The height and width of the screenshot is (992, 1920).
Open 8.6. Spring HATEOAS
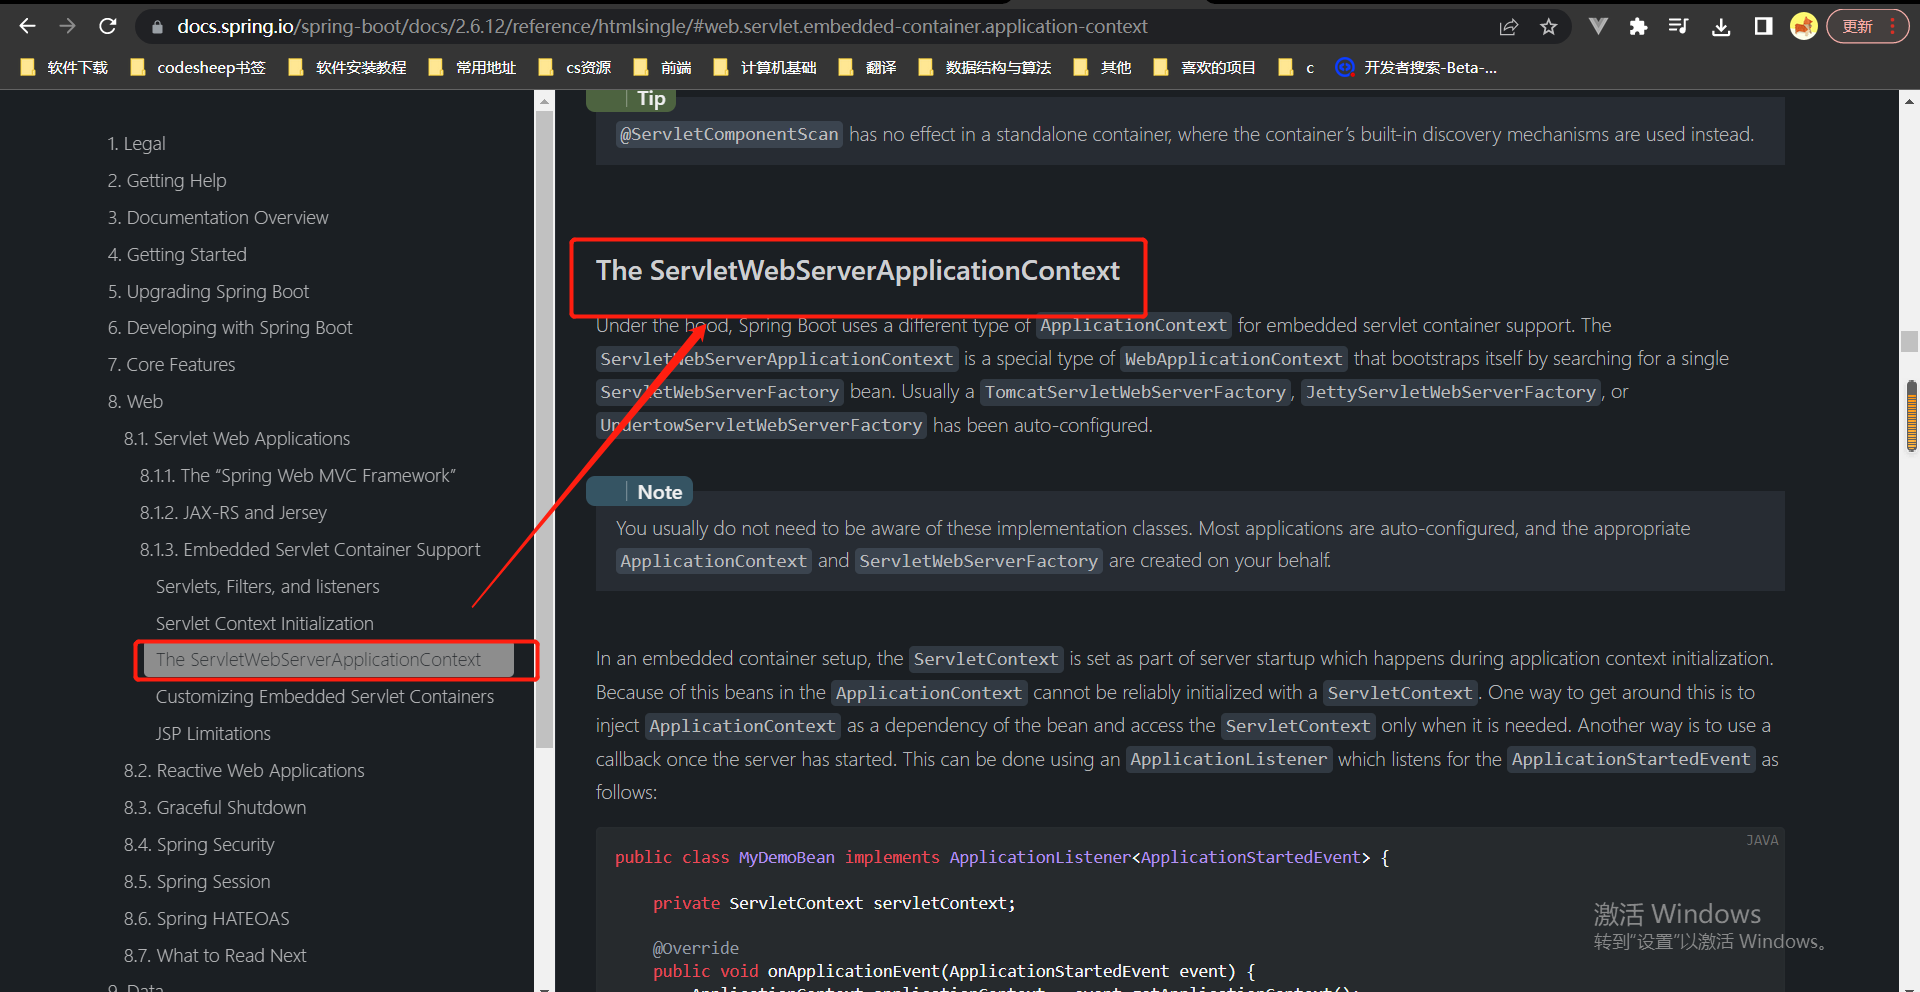click(x=207, y=919)
